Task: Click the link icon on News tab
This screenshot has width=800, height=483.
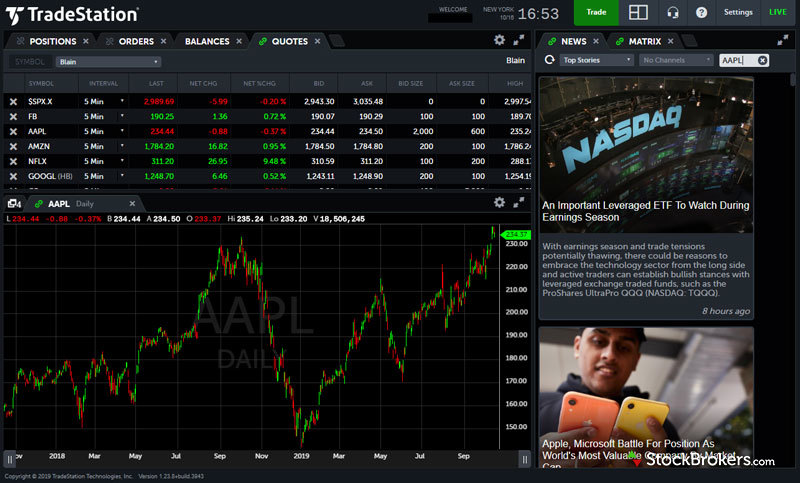Action: click(552, 41)
